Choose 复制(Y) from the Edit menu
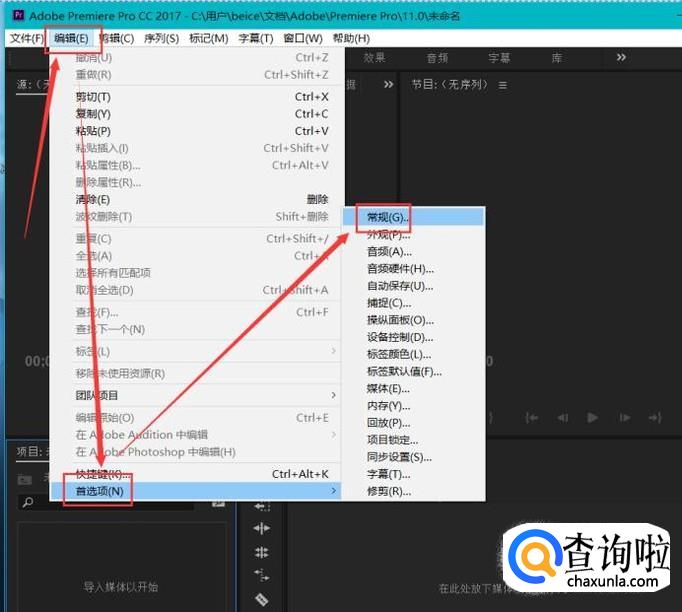The image size is (682, 612). [x=197, y=114]
